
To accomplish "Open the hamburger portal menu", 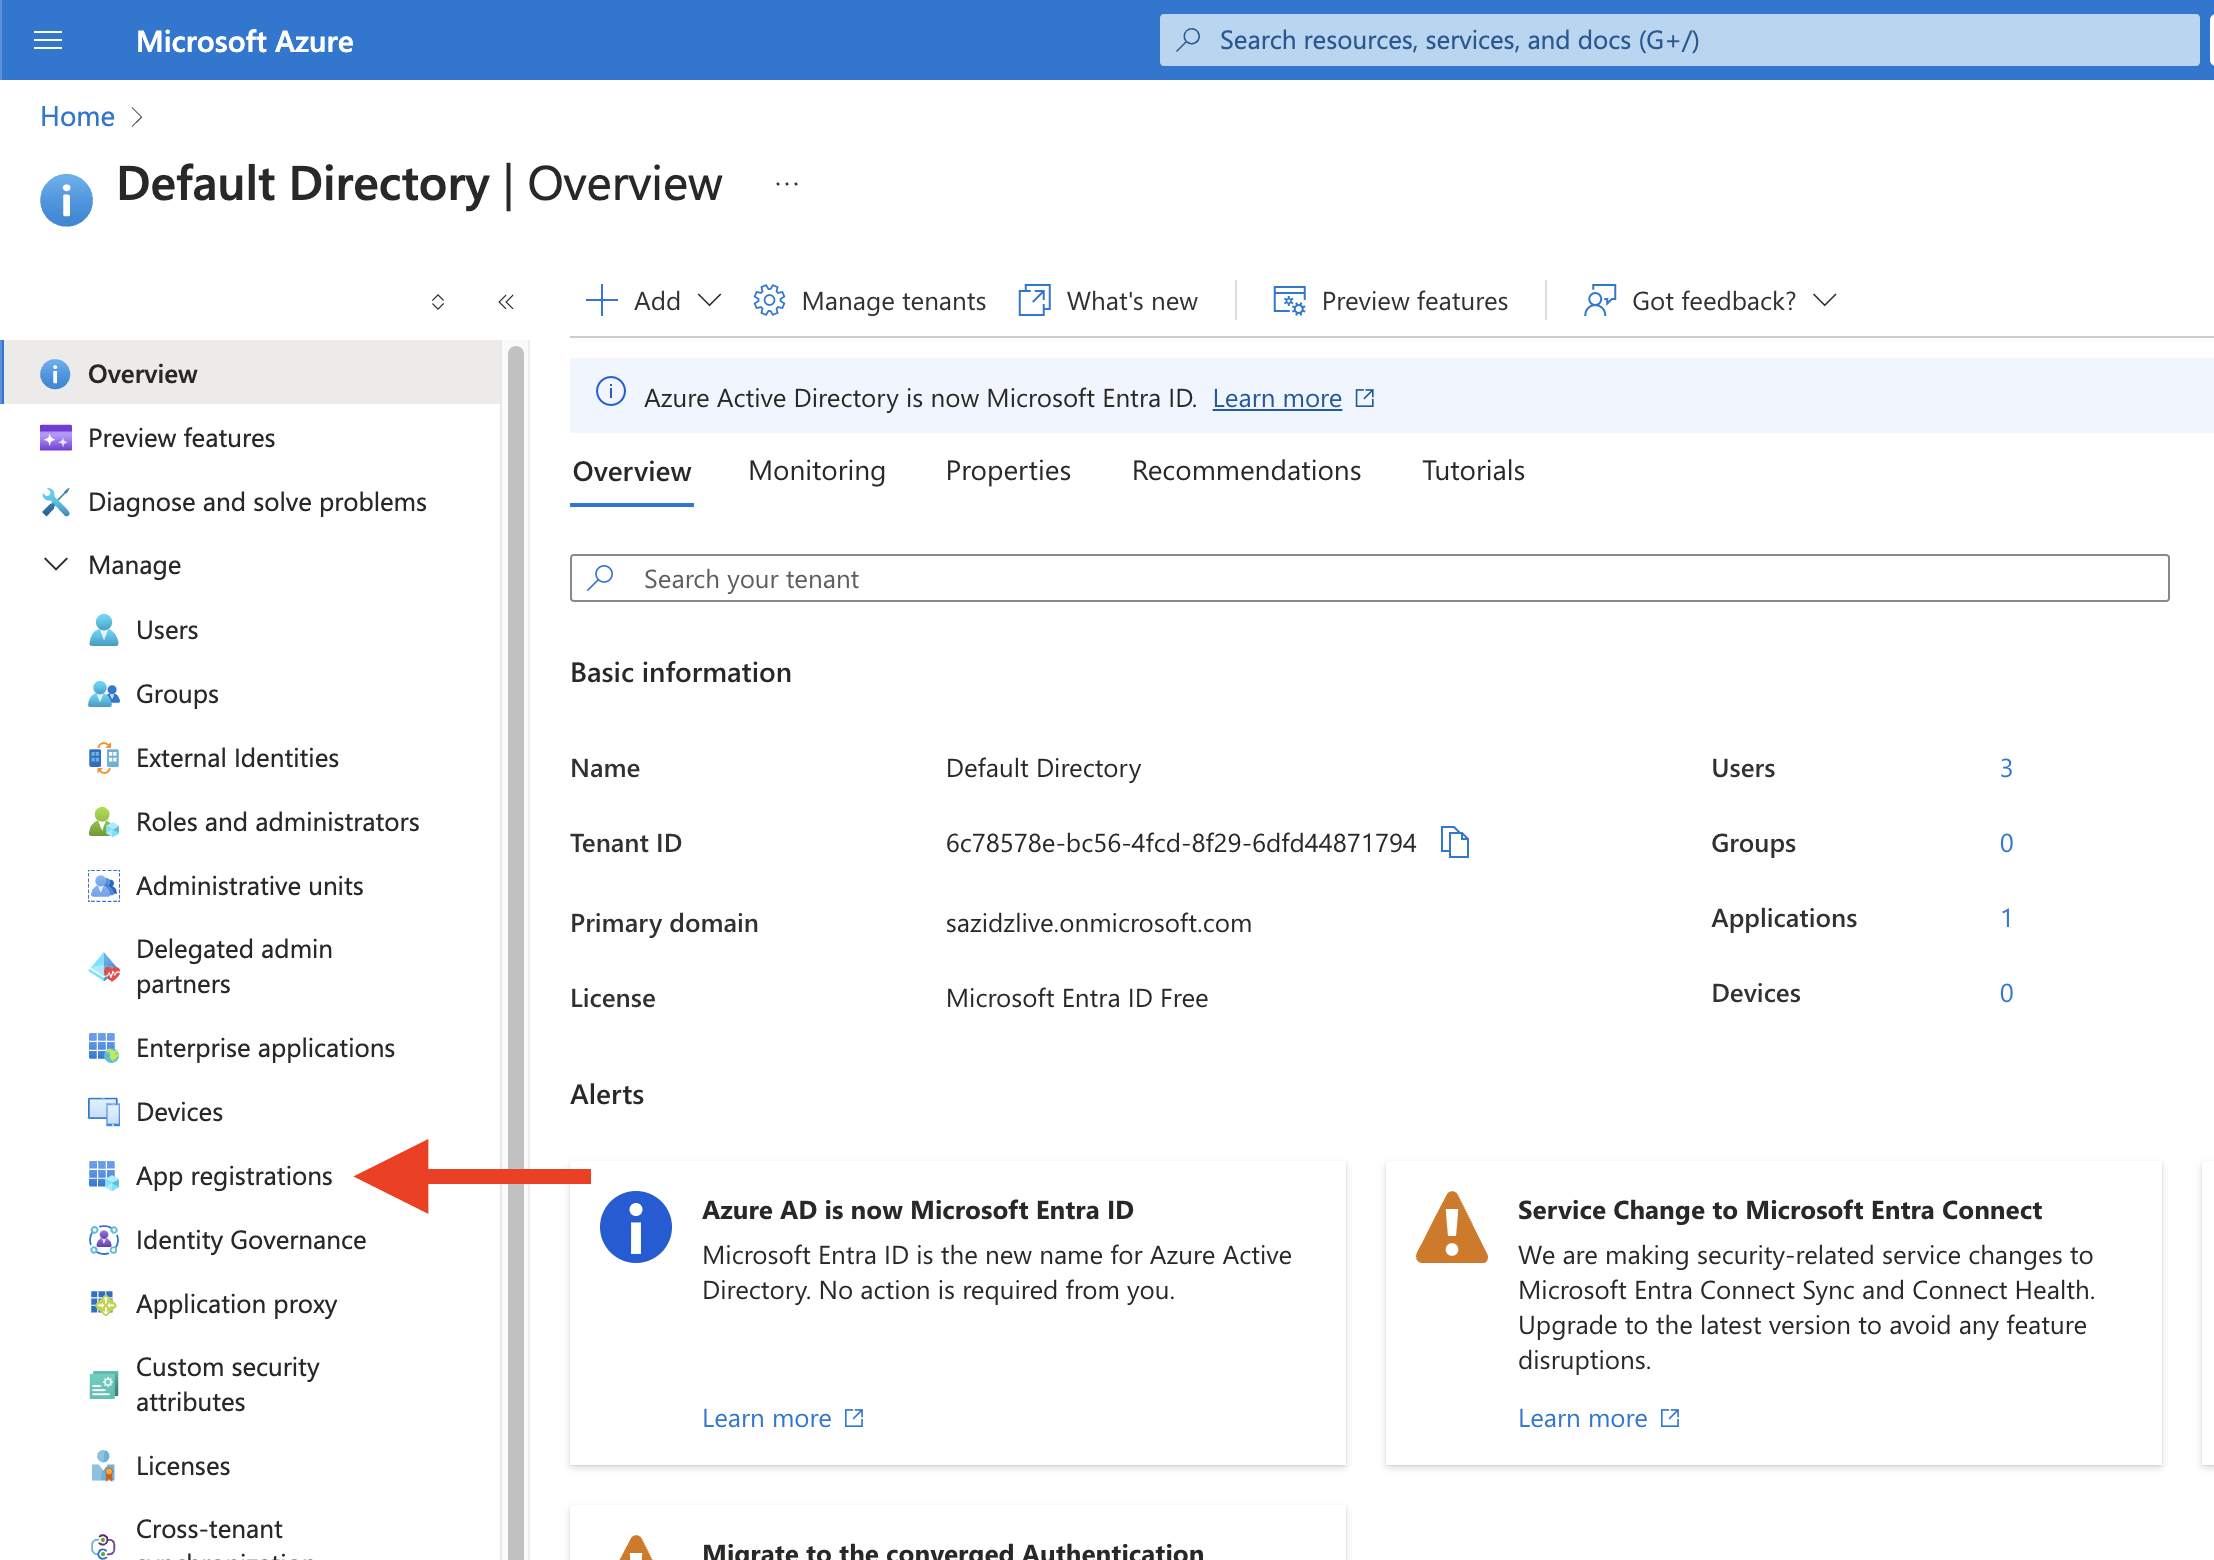I will pyautogui.click(x=48, y=40).
